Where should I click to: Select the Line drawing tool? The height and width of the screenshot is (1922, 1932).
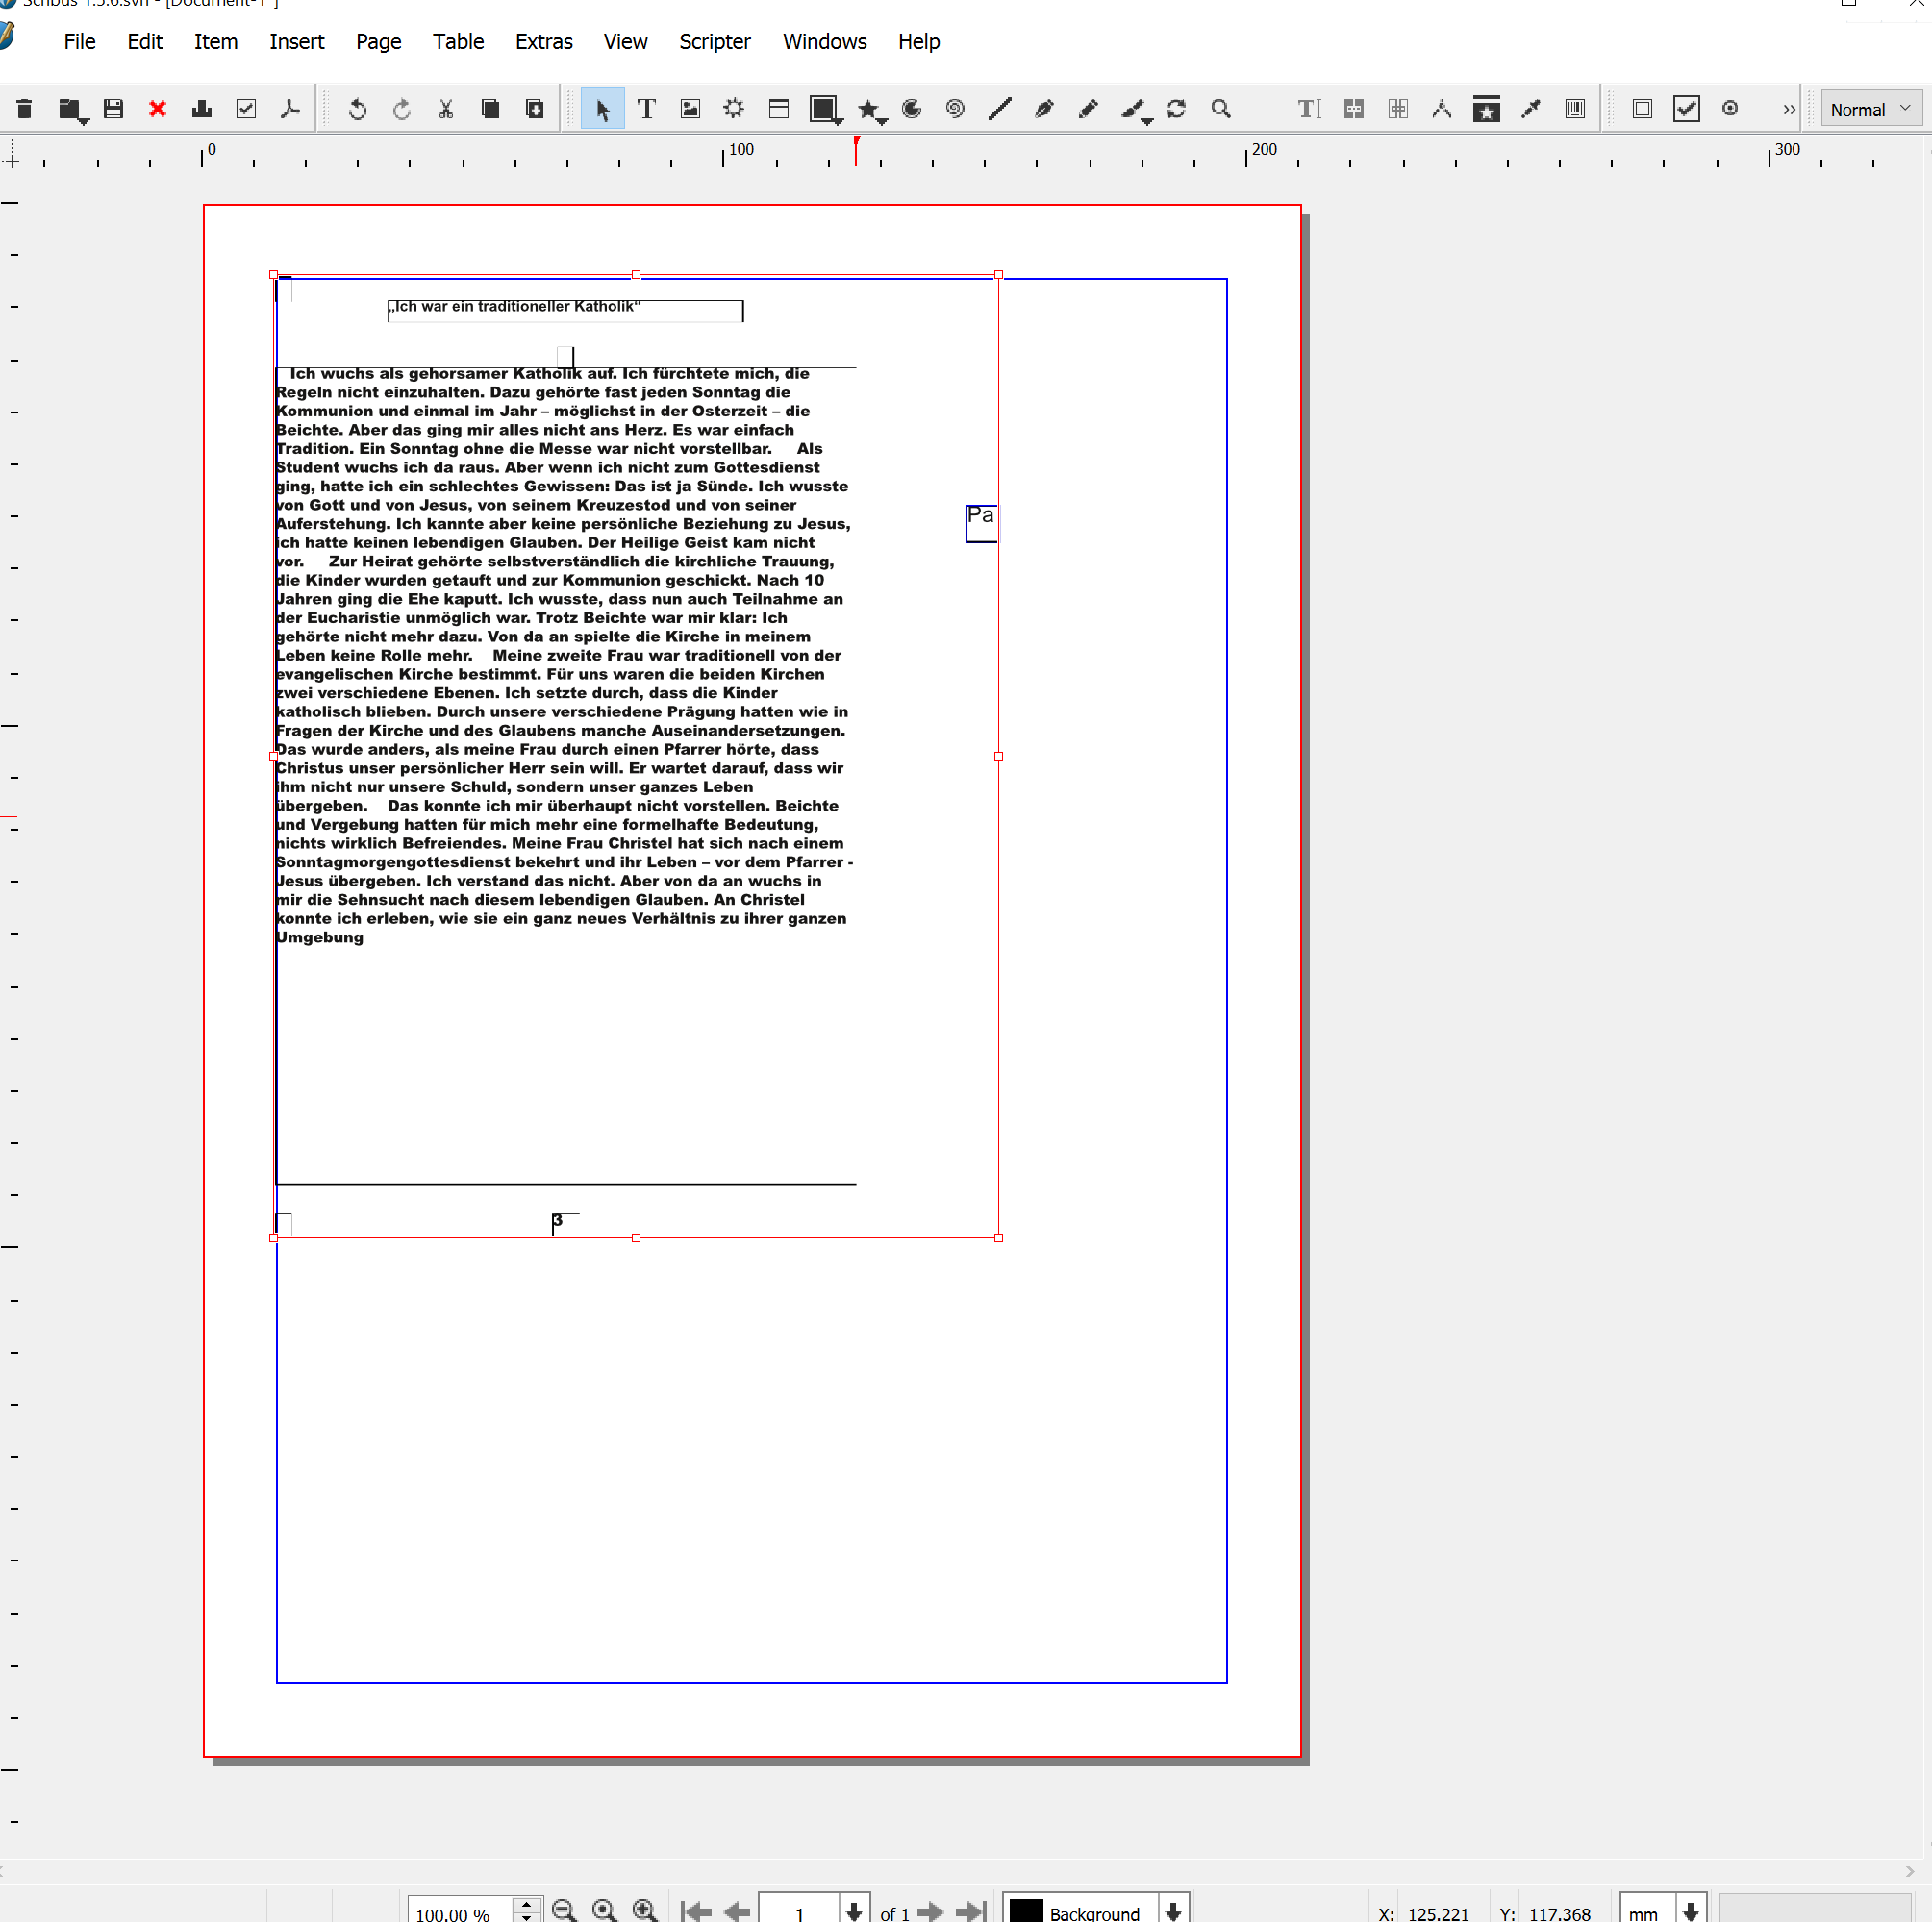[x=999, y=109]
